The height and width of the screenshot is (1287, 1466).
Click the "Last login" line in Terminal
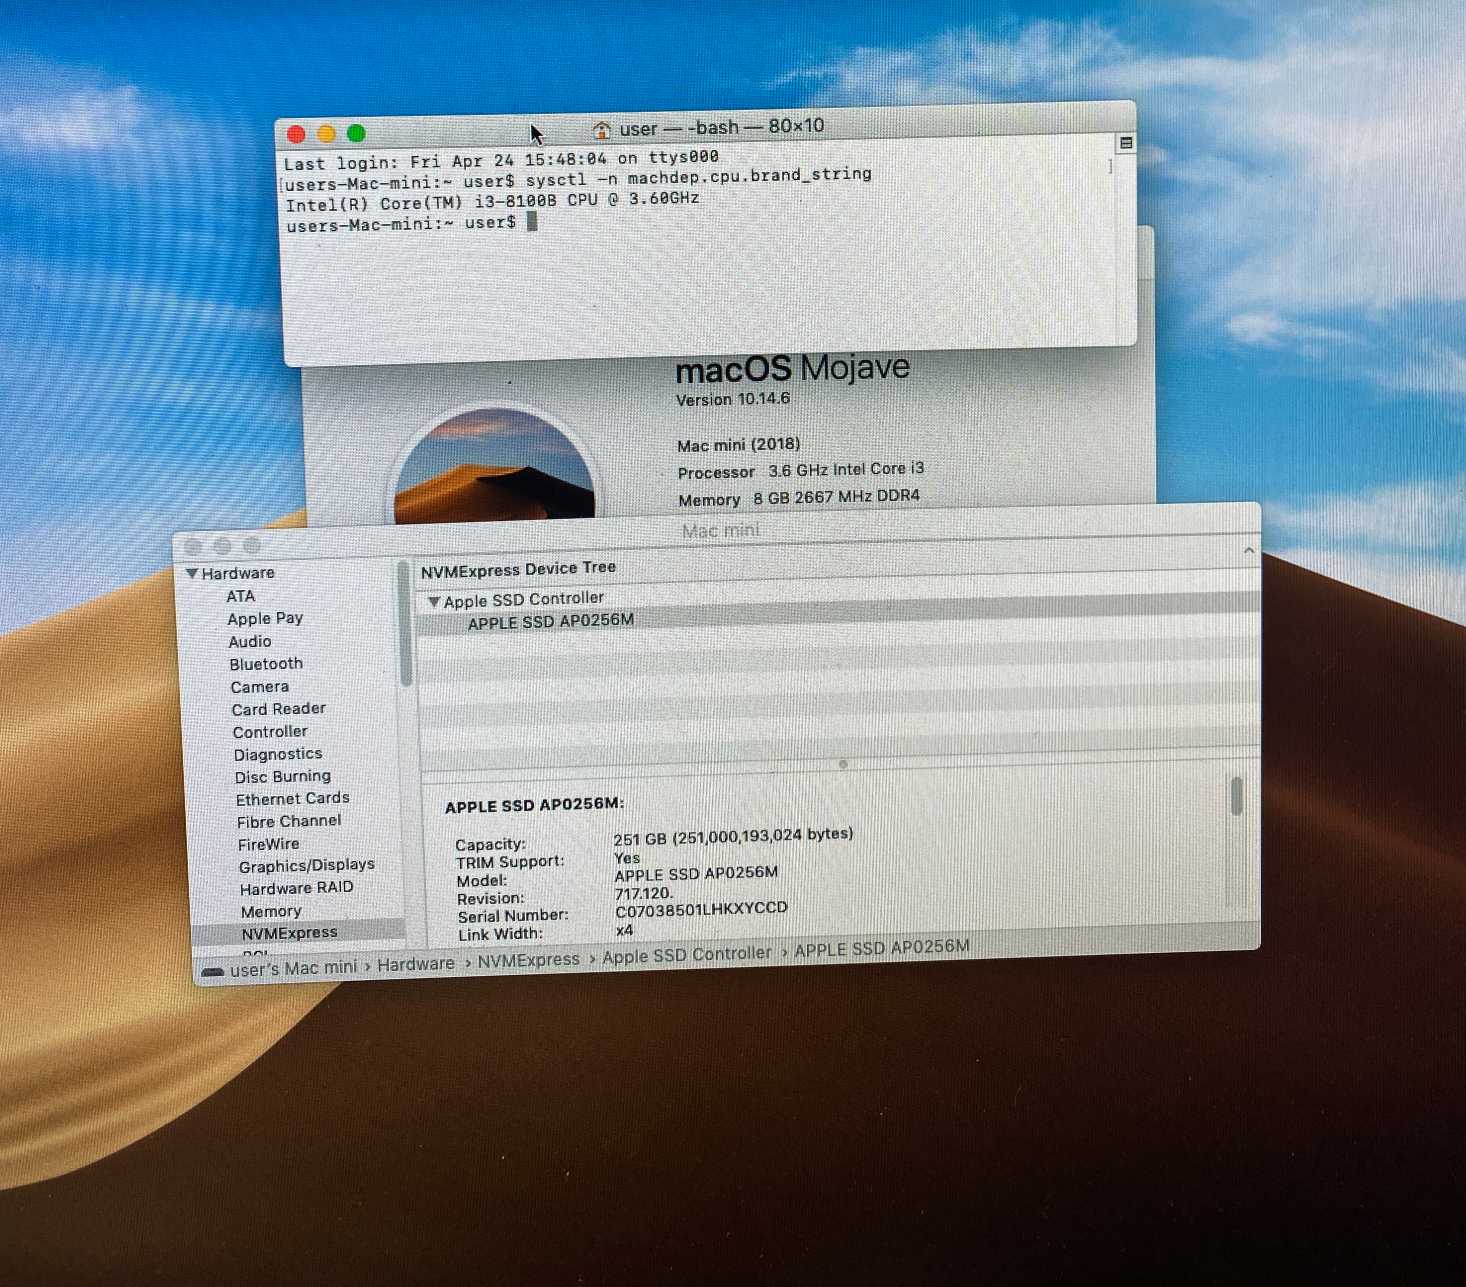501,160
